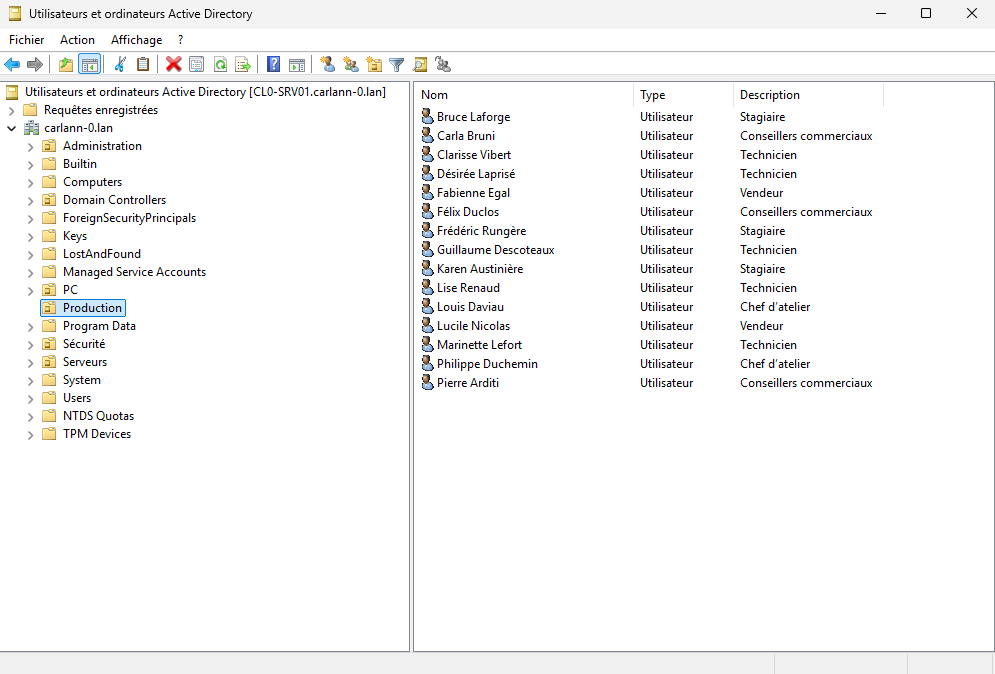Create a new organizational unit icon

tap(374, 64)
